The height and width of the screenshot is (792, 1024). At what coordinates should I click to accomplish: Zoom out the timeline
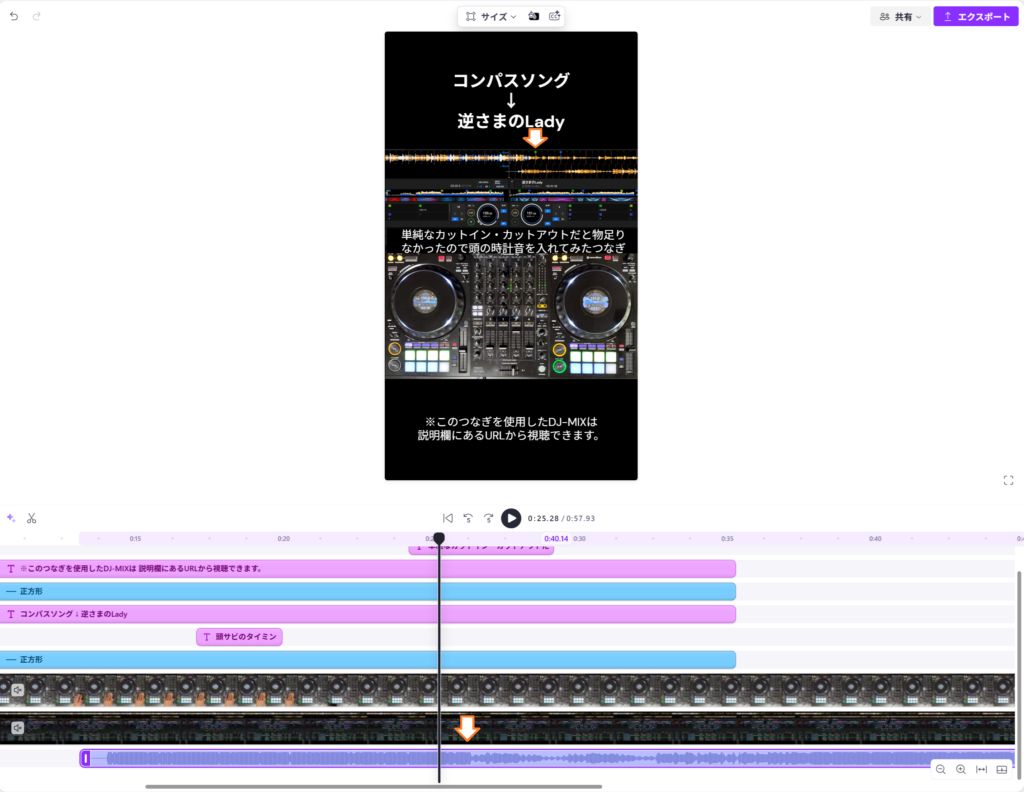pos(941,769)
